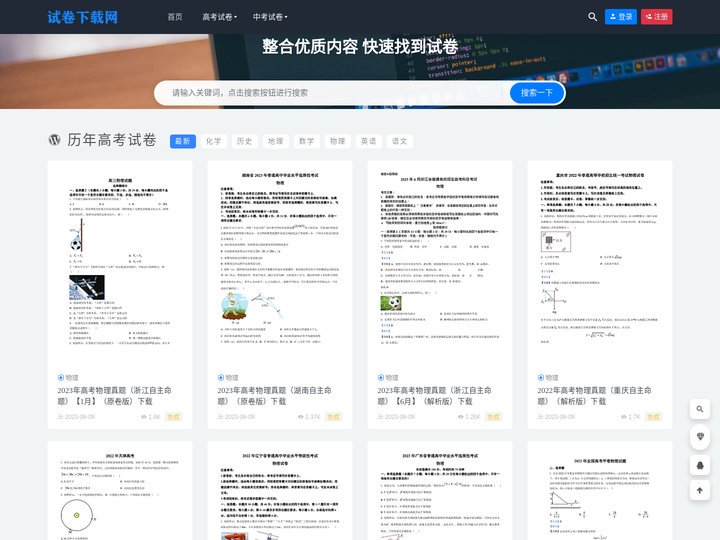Open the floating sidebar search icon

coord(700,409)
